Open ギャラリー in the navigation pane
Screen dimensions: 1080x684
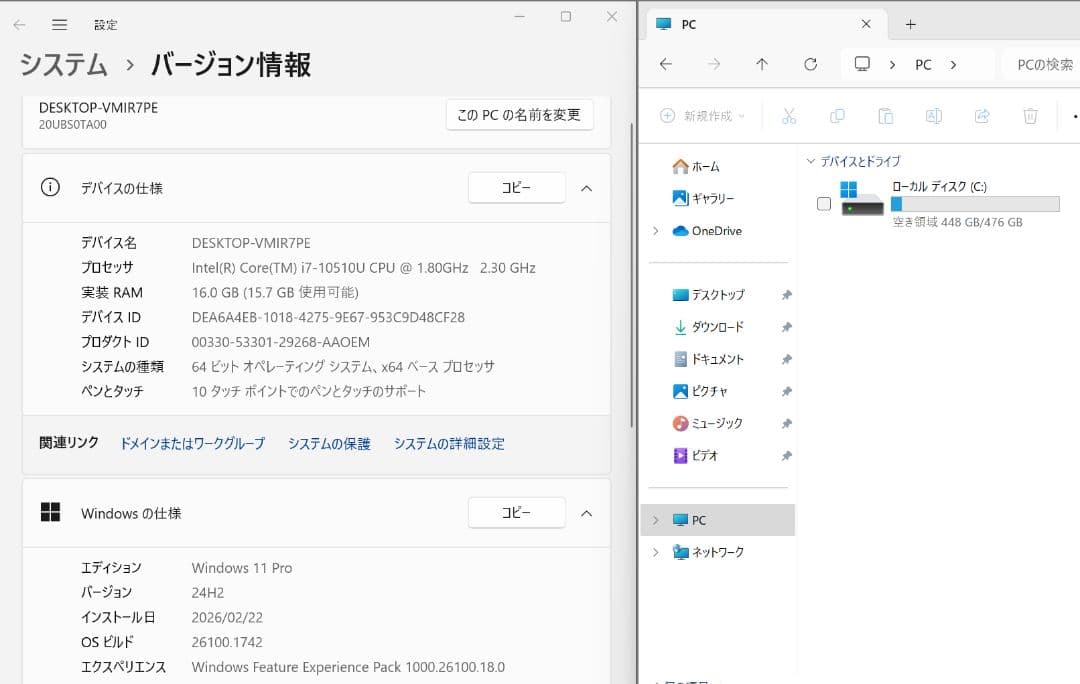point(703,198)
